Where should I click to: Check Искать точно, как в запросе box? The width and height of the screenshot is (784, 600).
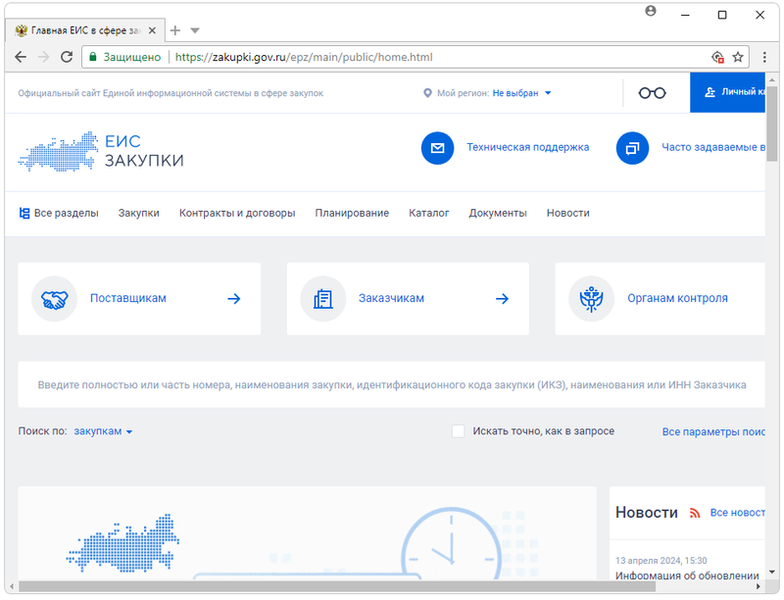pyautogui.click(x=458, y=432)
